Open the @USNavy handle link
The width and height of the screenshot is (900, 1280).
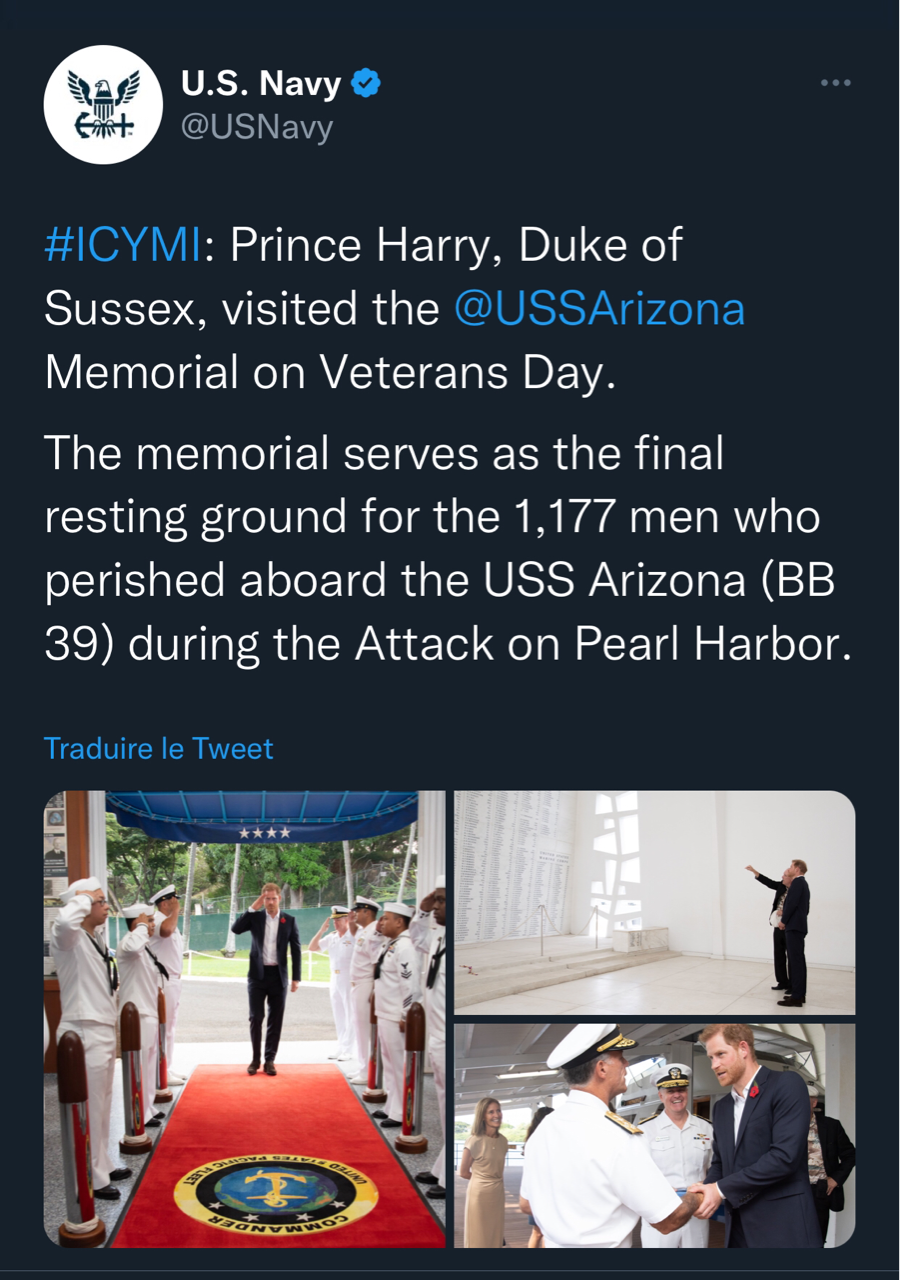(257, 127)
